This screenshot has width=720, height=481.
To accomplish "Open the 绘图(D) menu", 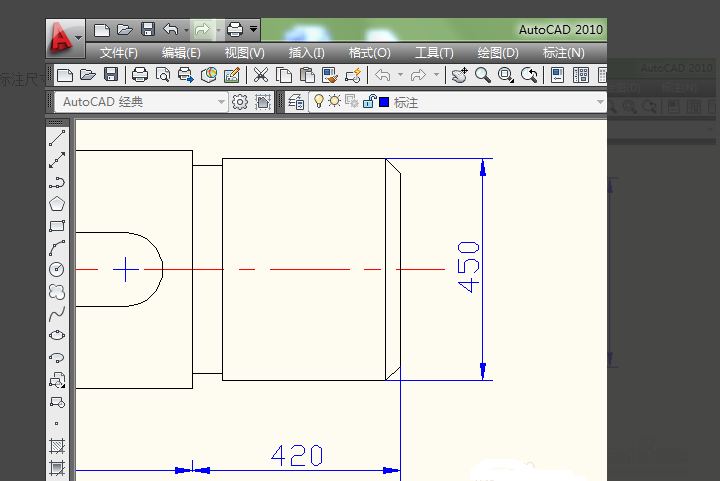I will coord(498,53).
